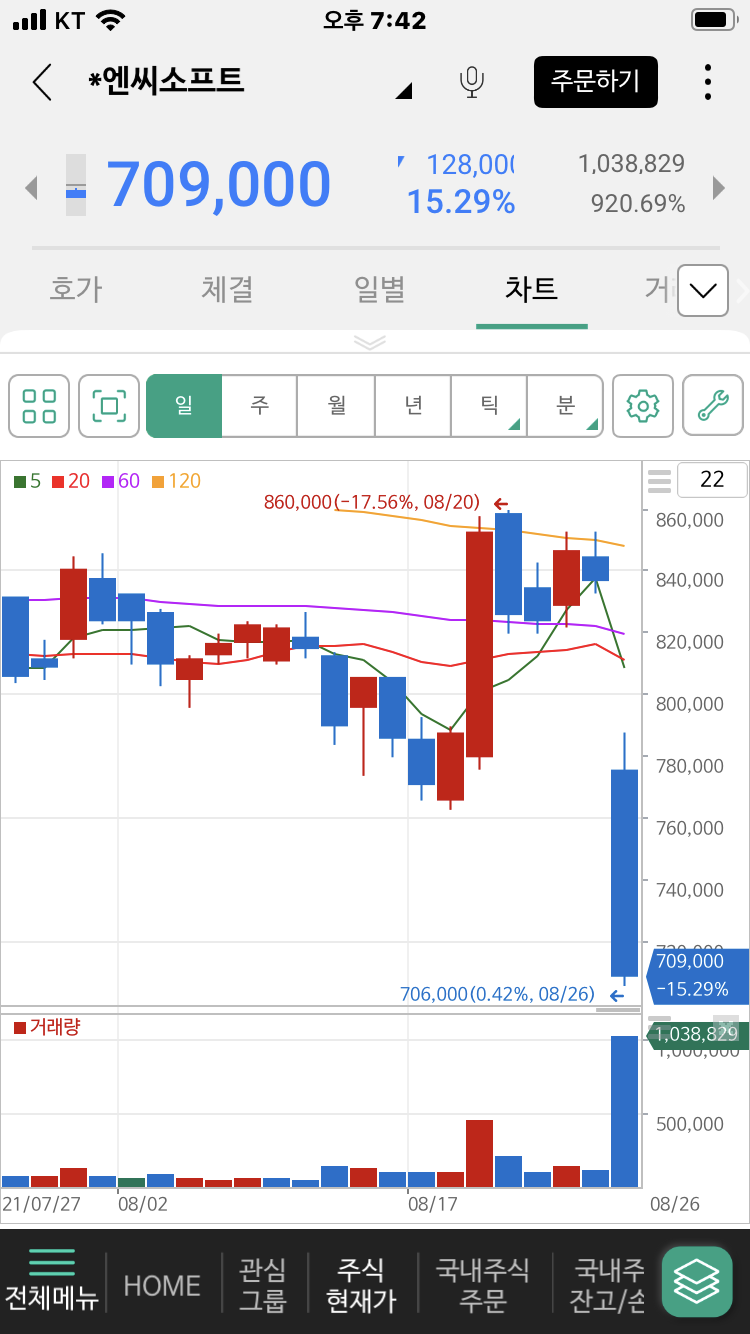Tap the 거래량 volume legend label
The width and height of the screenshot is (750, 1334).
click(x=47, y=1027)
